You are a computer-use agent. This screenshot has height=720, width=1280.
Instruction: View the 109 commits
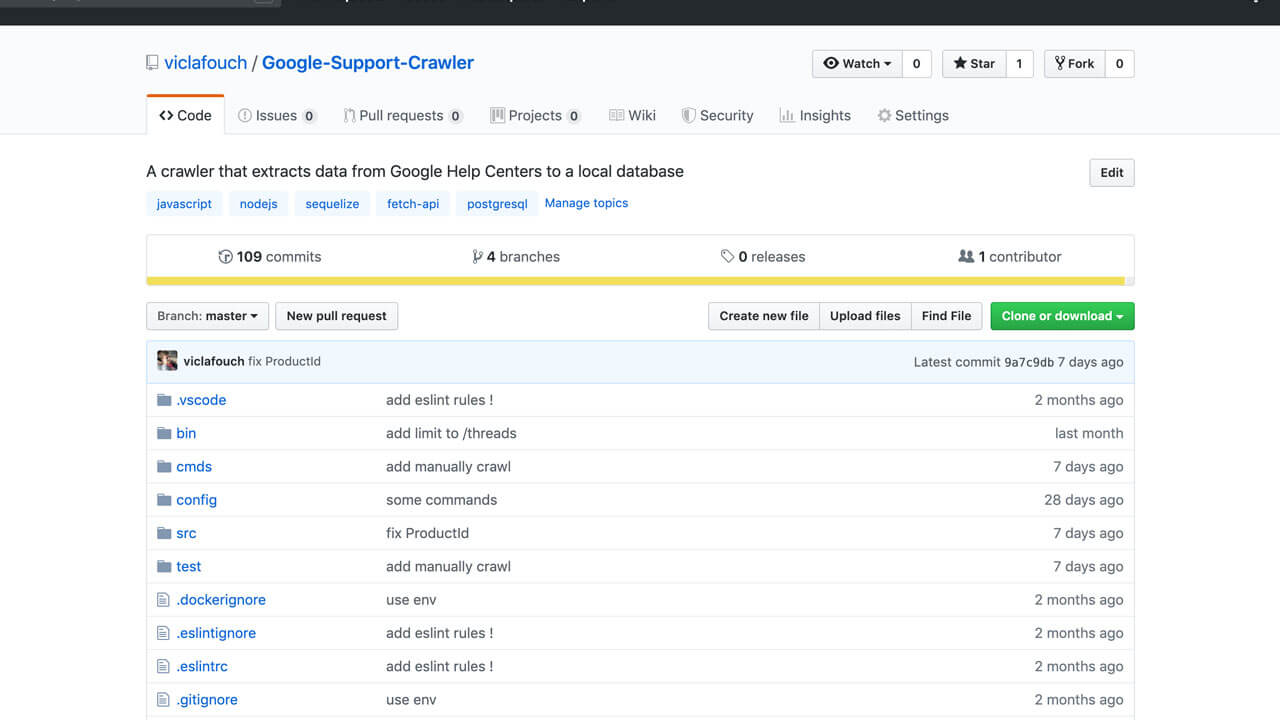click(x=270, y=257)
